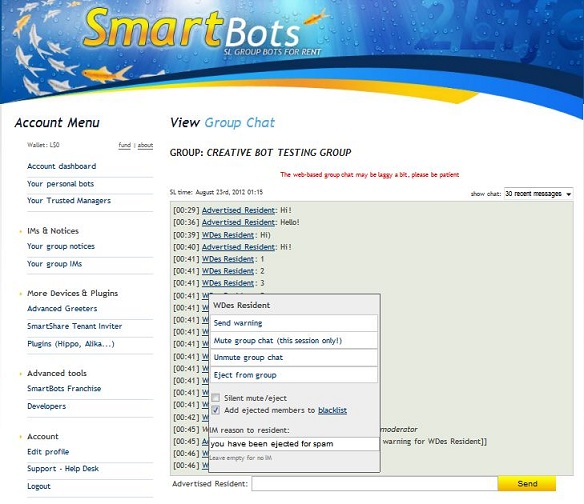This screenshot has height=504, width=584.
Task: Click 'Leave empty for no IM' hint
Action: pos(241,457)
